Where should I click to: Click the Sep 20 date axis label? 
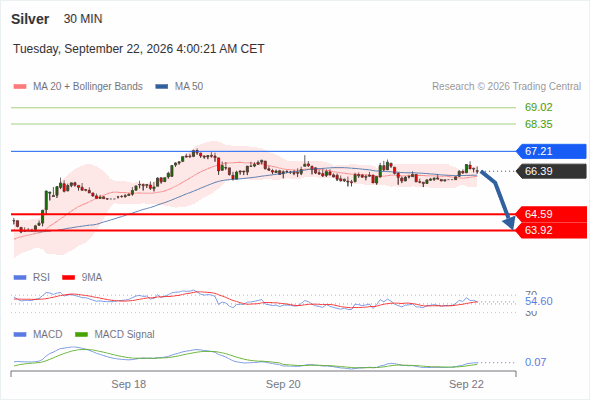283,384
